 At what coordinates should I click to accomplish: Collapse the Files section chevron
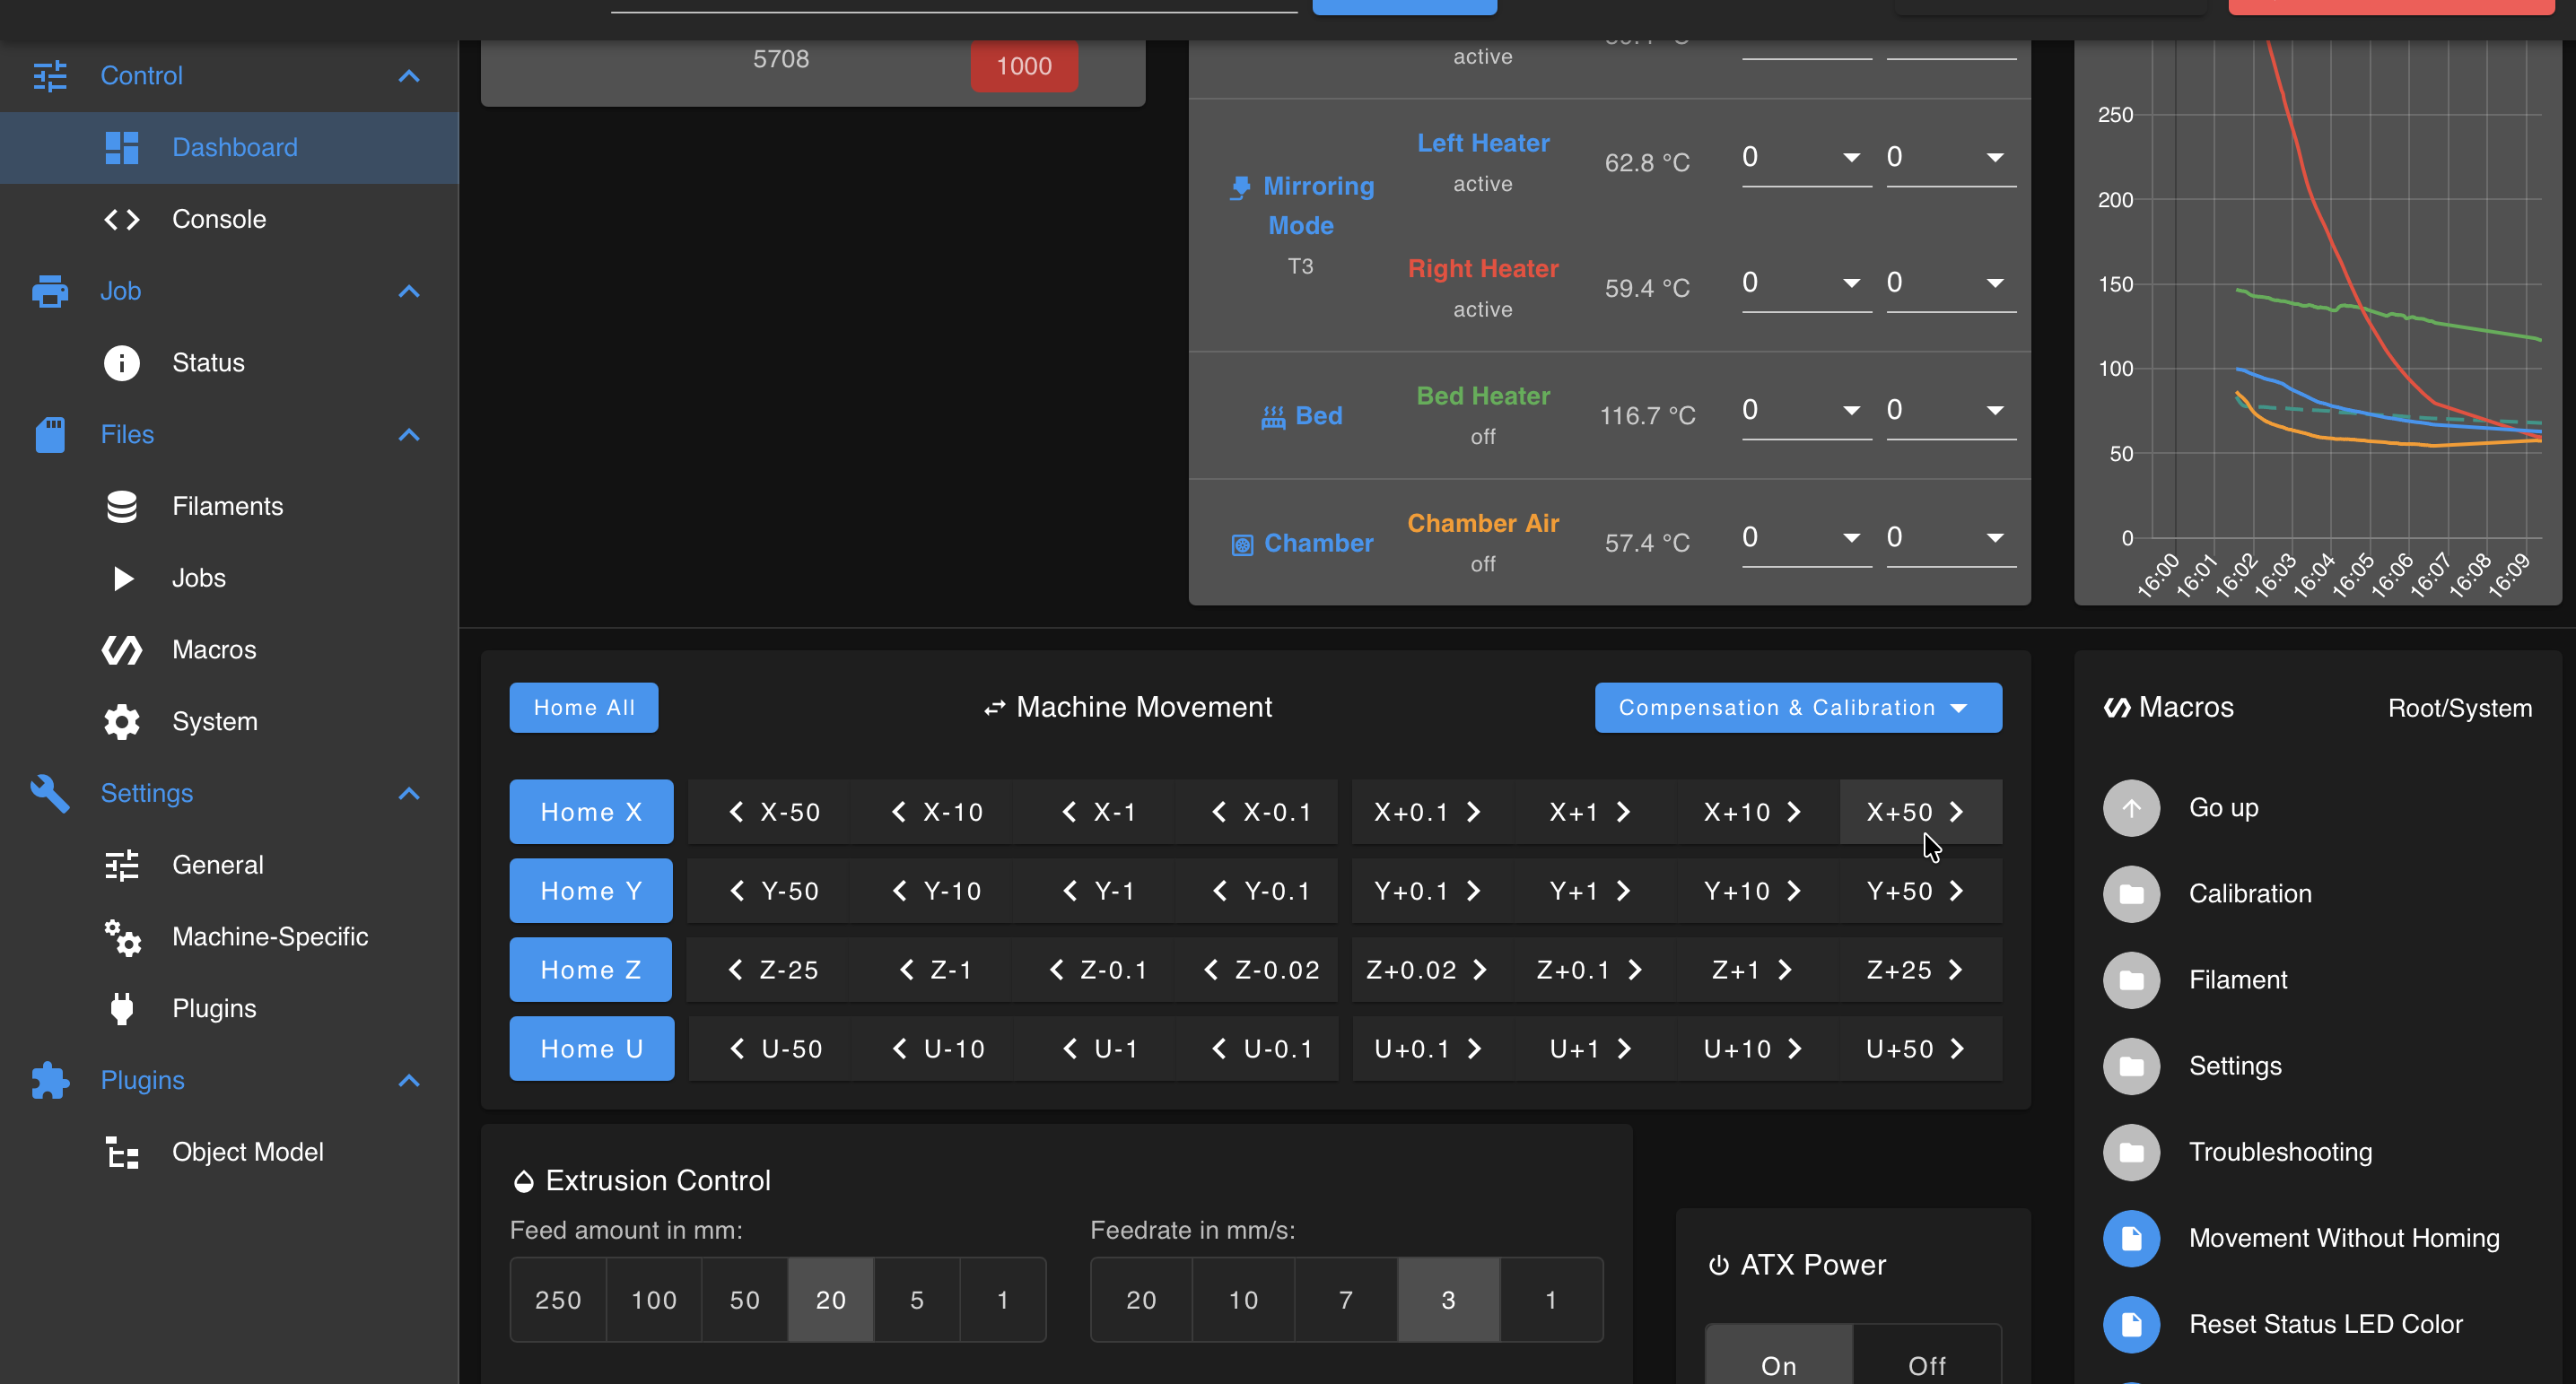pyautogui.click(x=409, y=434)
